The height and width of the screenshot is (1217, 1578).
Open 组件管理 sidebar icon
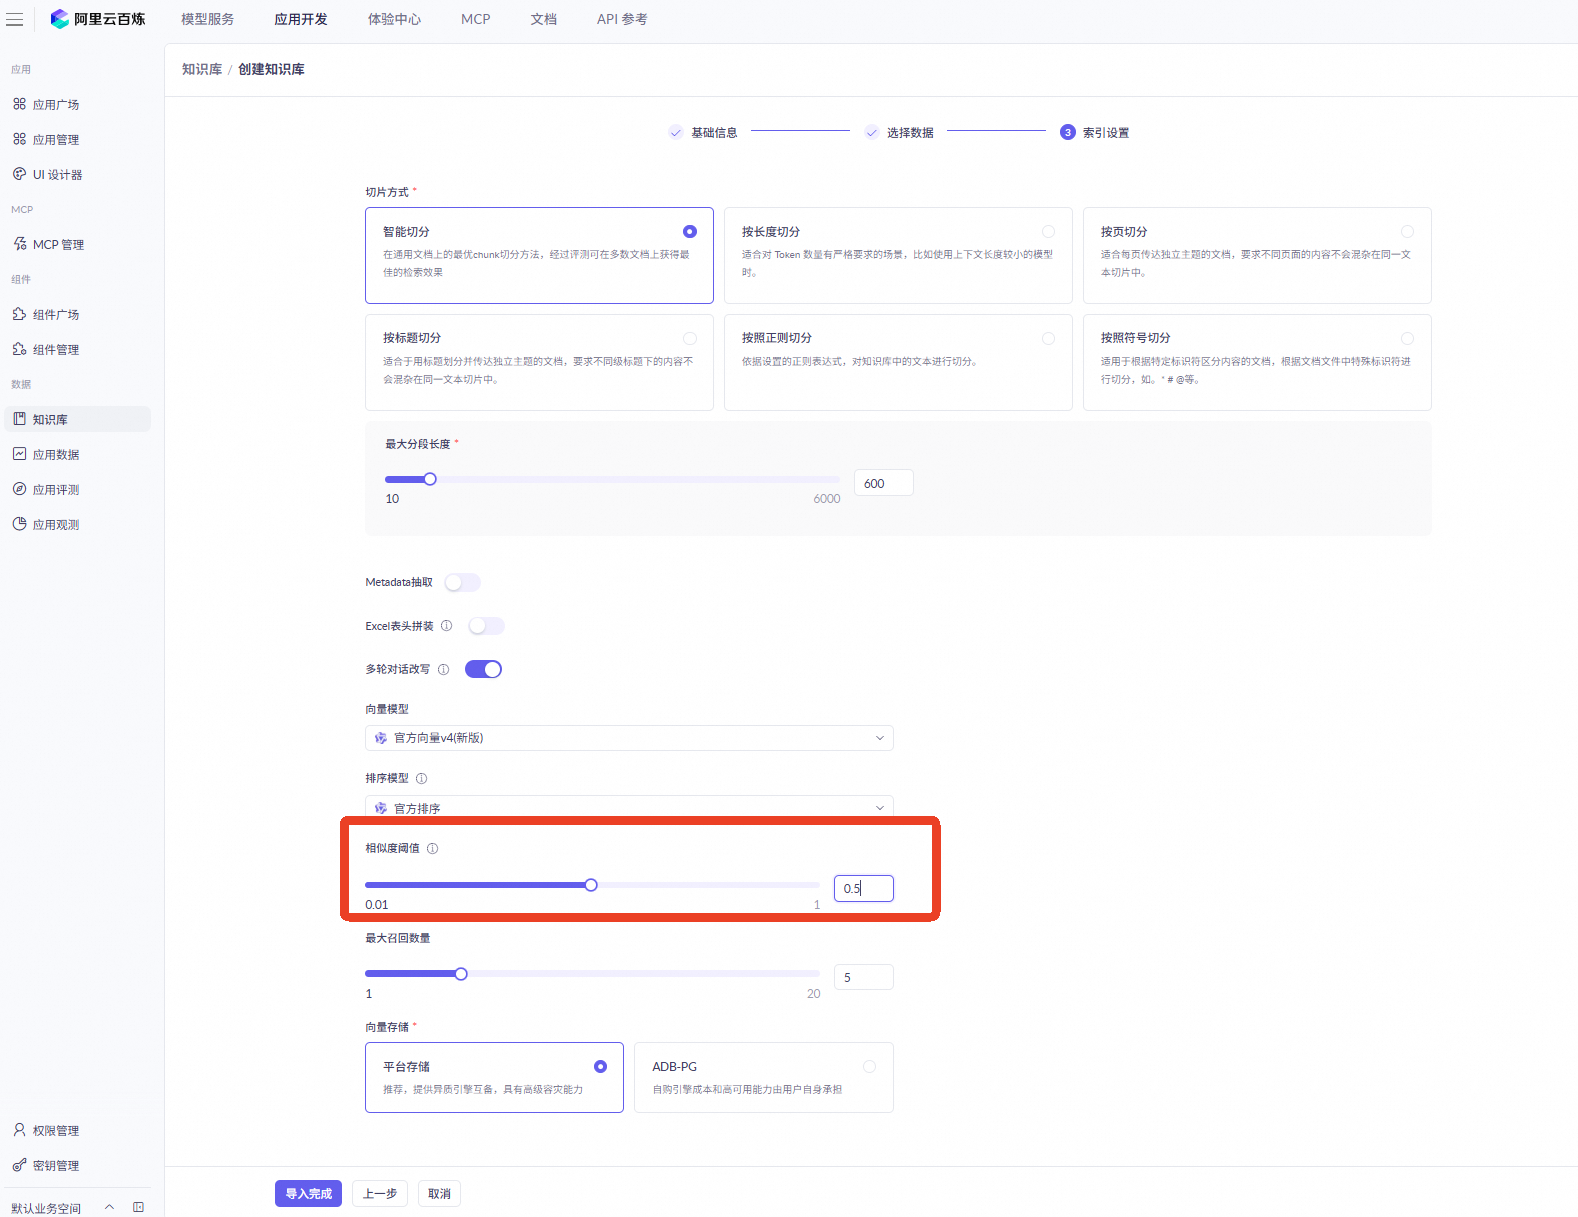tap(19, 349)
